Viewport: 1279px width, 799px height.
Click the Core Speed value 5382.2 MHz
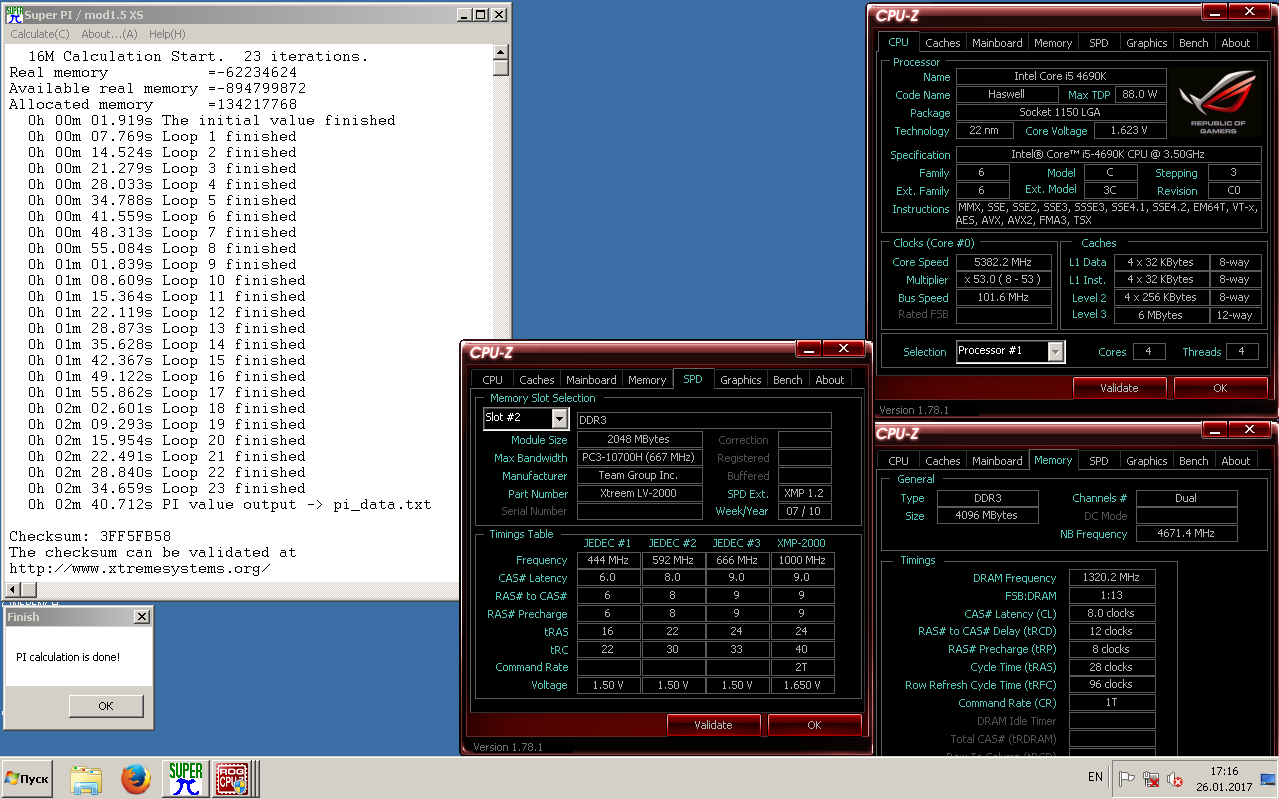[1005, 262]
